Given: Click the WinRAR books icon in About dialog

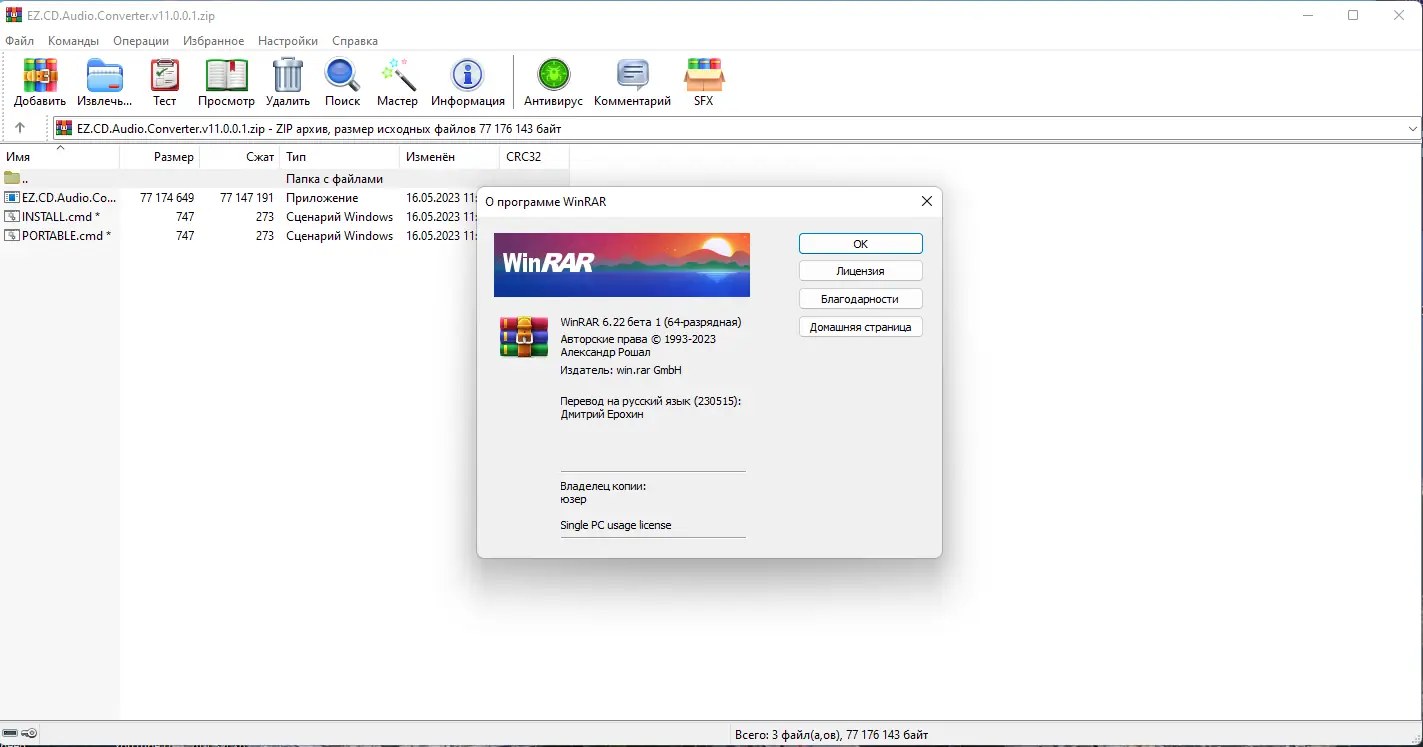Looking at the screenshot, I should pyautogui.click(x=524, y=337).
